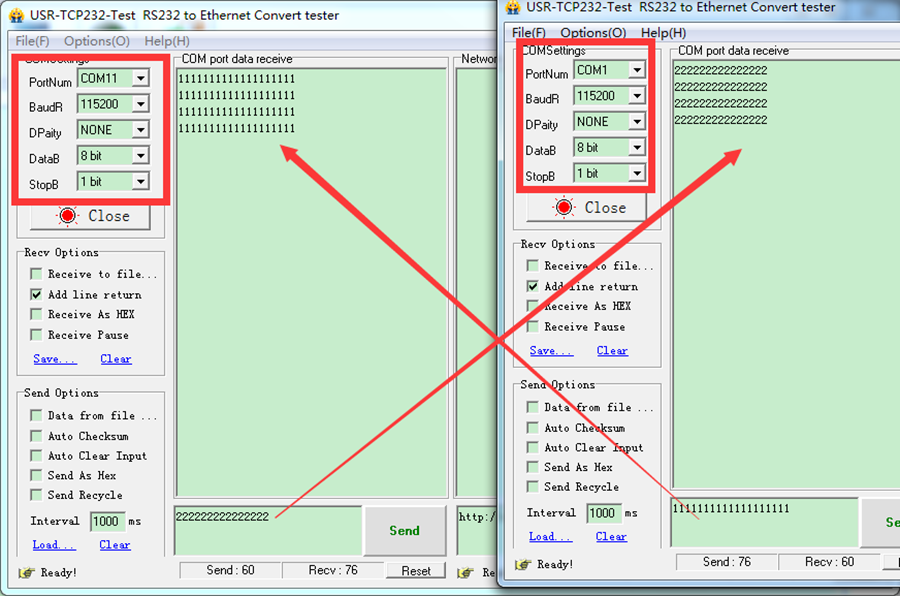The height and width of the screenshot is (596, 900).
Task: Click the Interval field in the right window
Action: [x=603, y=513]
